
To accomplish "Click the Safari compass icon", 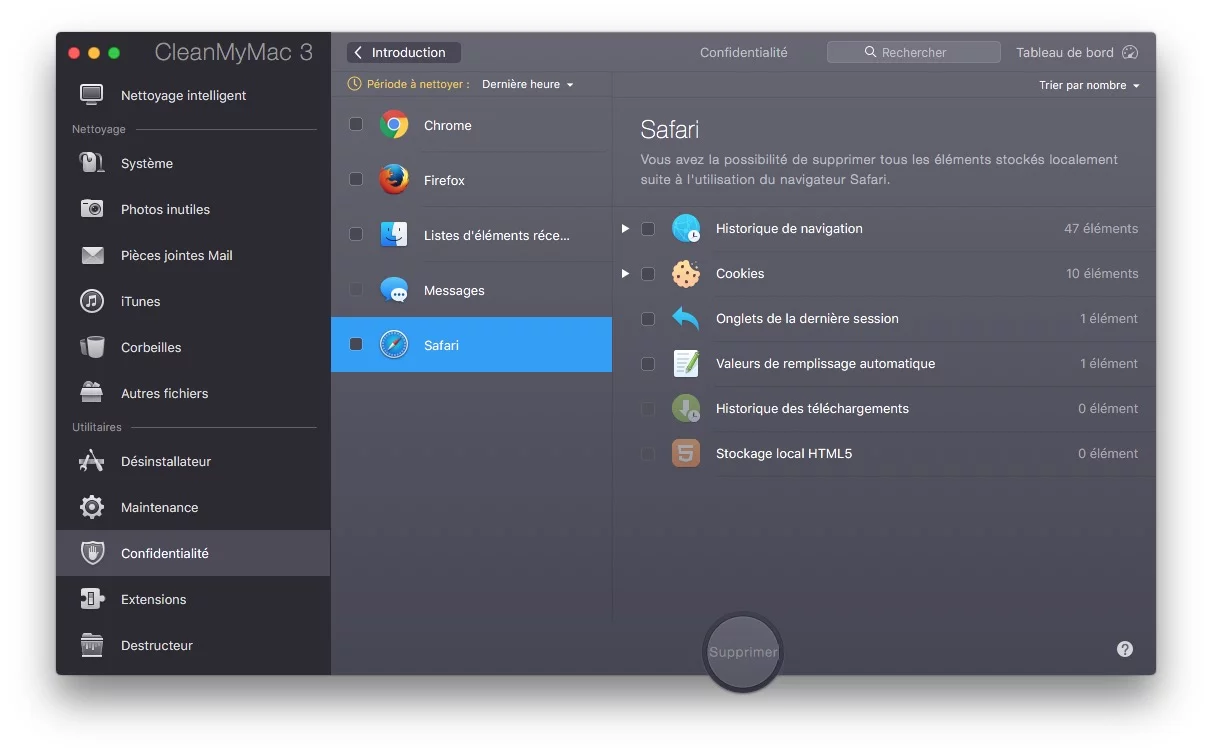I will click(394, 345).
